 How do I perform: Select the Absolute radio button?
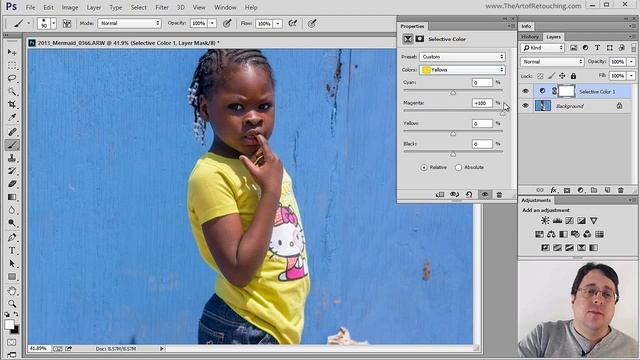click(x=458, y=167)
